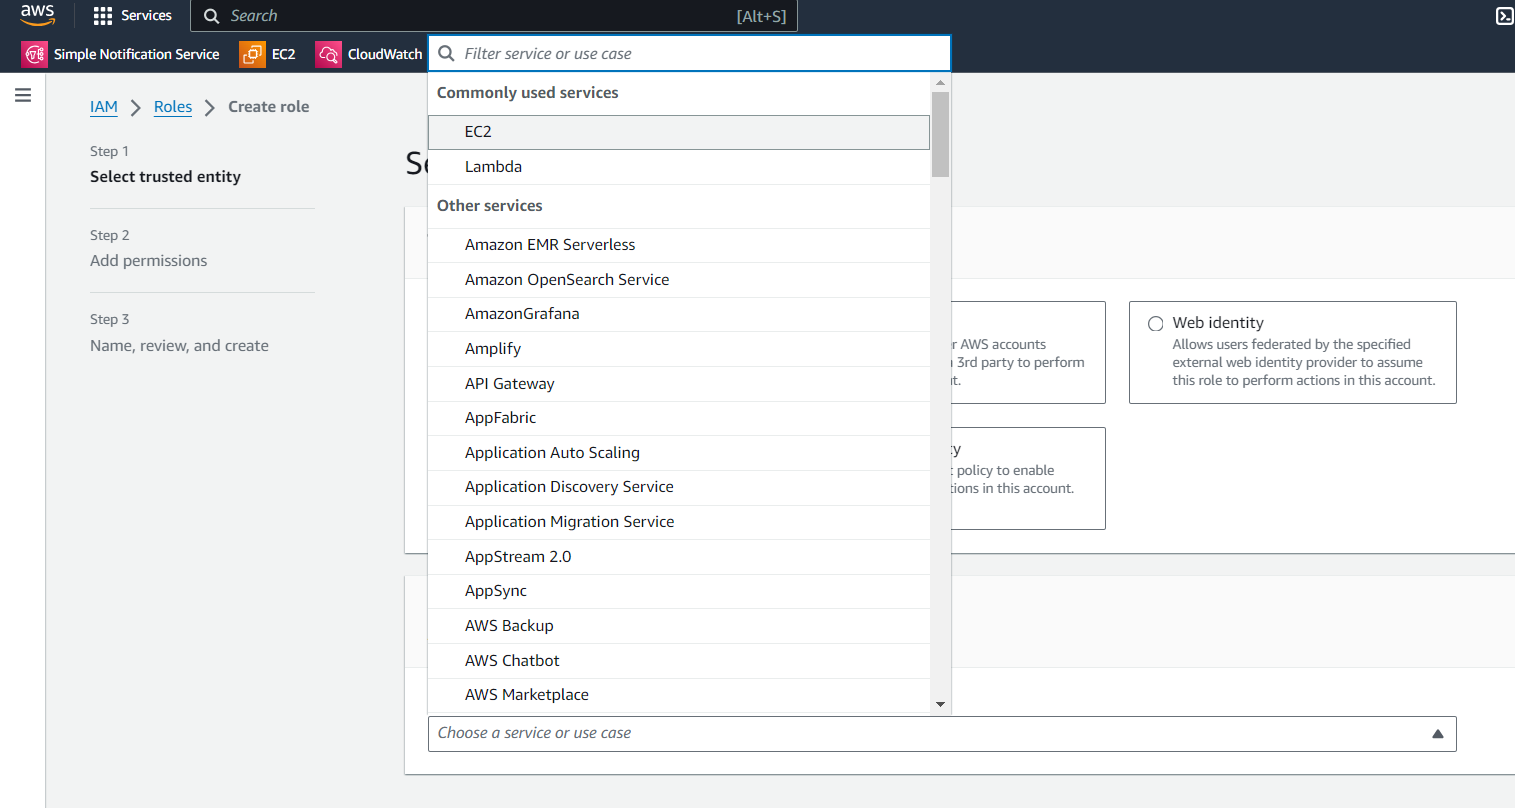Select Application Auto Scaling option

click(679, 453)
